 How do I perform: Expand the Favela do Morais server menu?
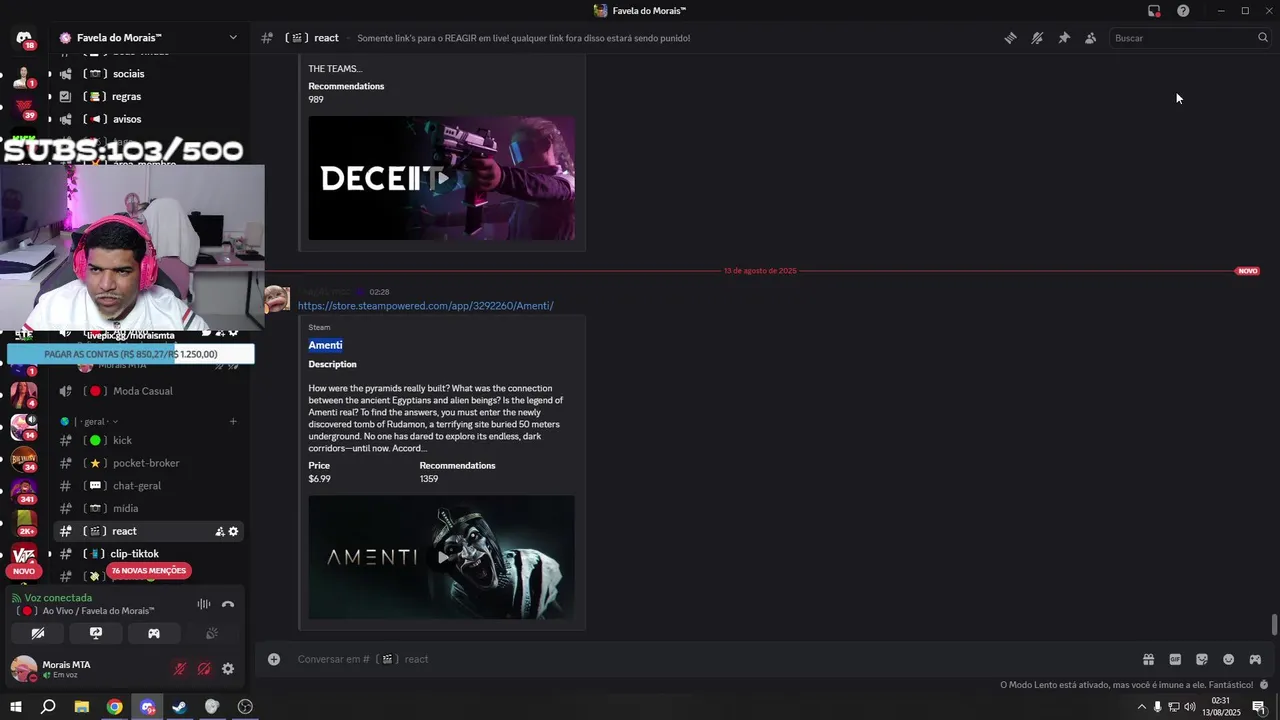point(150,38)
